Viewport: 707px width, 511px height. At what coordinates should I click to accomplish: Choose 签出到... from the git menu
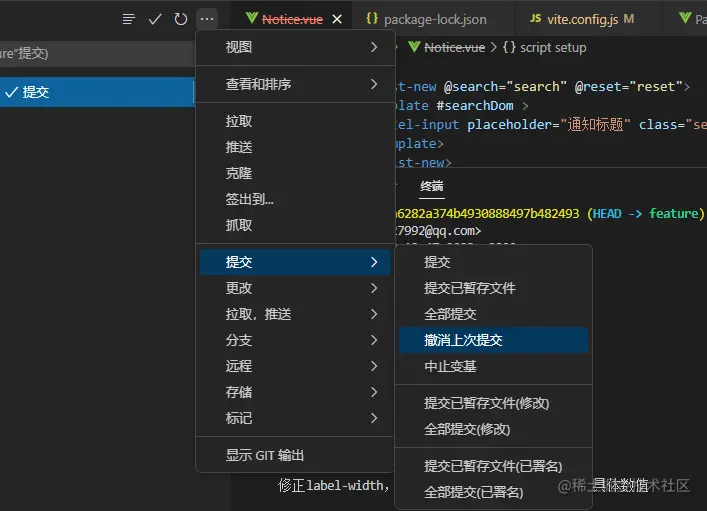tap(295, 199)
